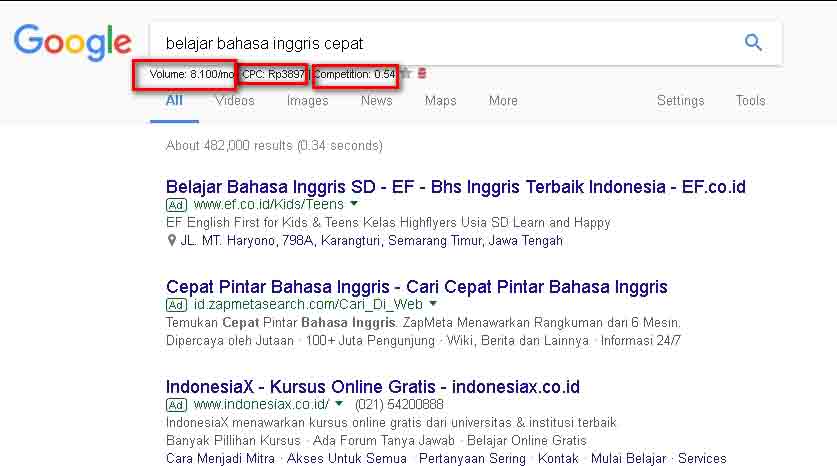Open search Settings
837x466 pixels.
coord(681,100)
